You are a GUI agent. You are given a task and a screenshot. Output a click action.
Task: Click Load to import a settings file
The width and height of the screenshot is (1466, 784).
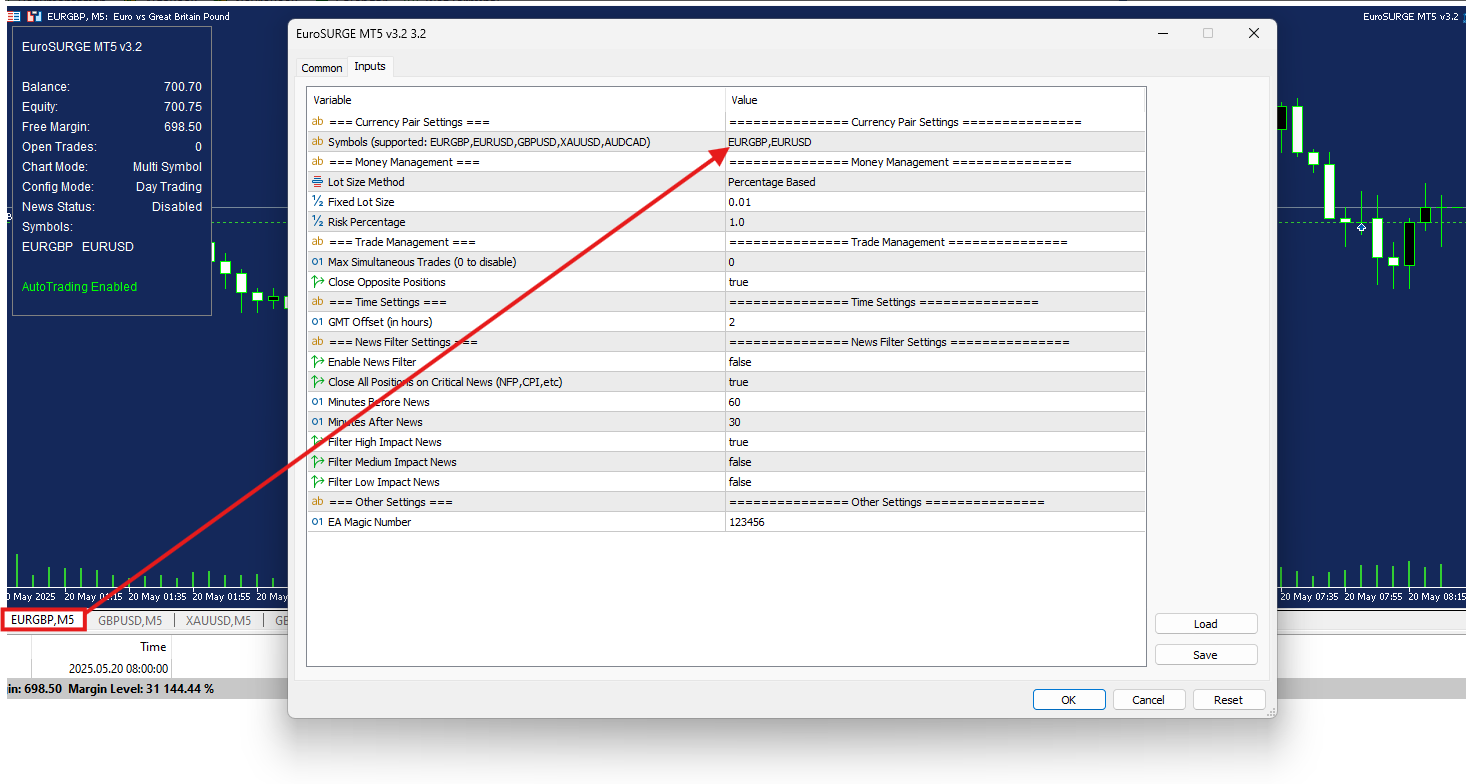coord(1206,624)
